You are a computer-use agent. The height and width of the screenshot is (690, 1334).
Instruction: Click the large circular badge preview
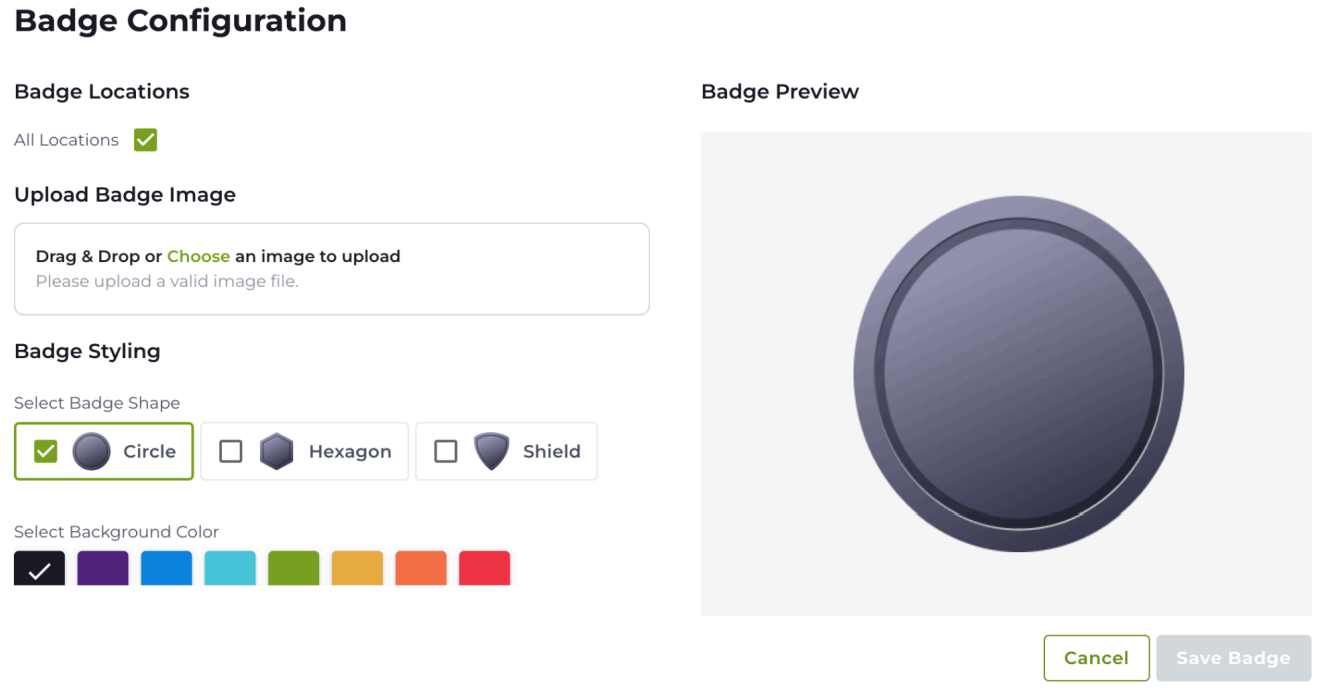tap(1018, 374)
